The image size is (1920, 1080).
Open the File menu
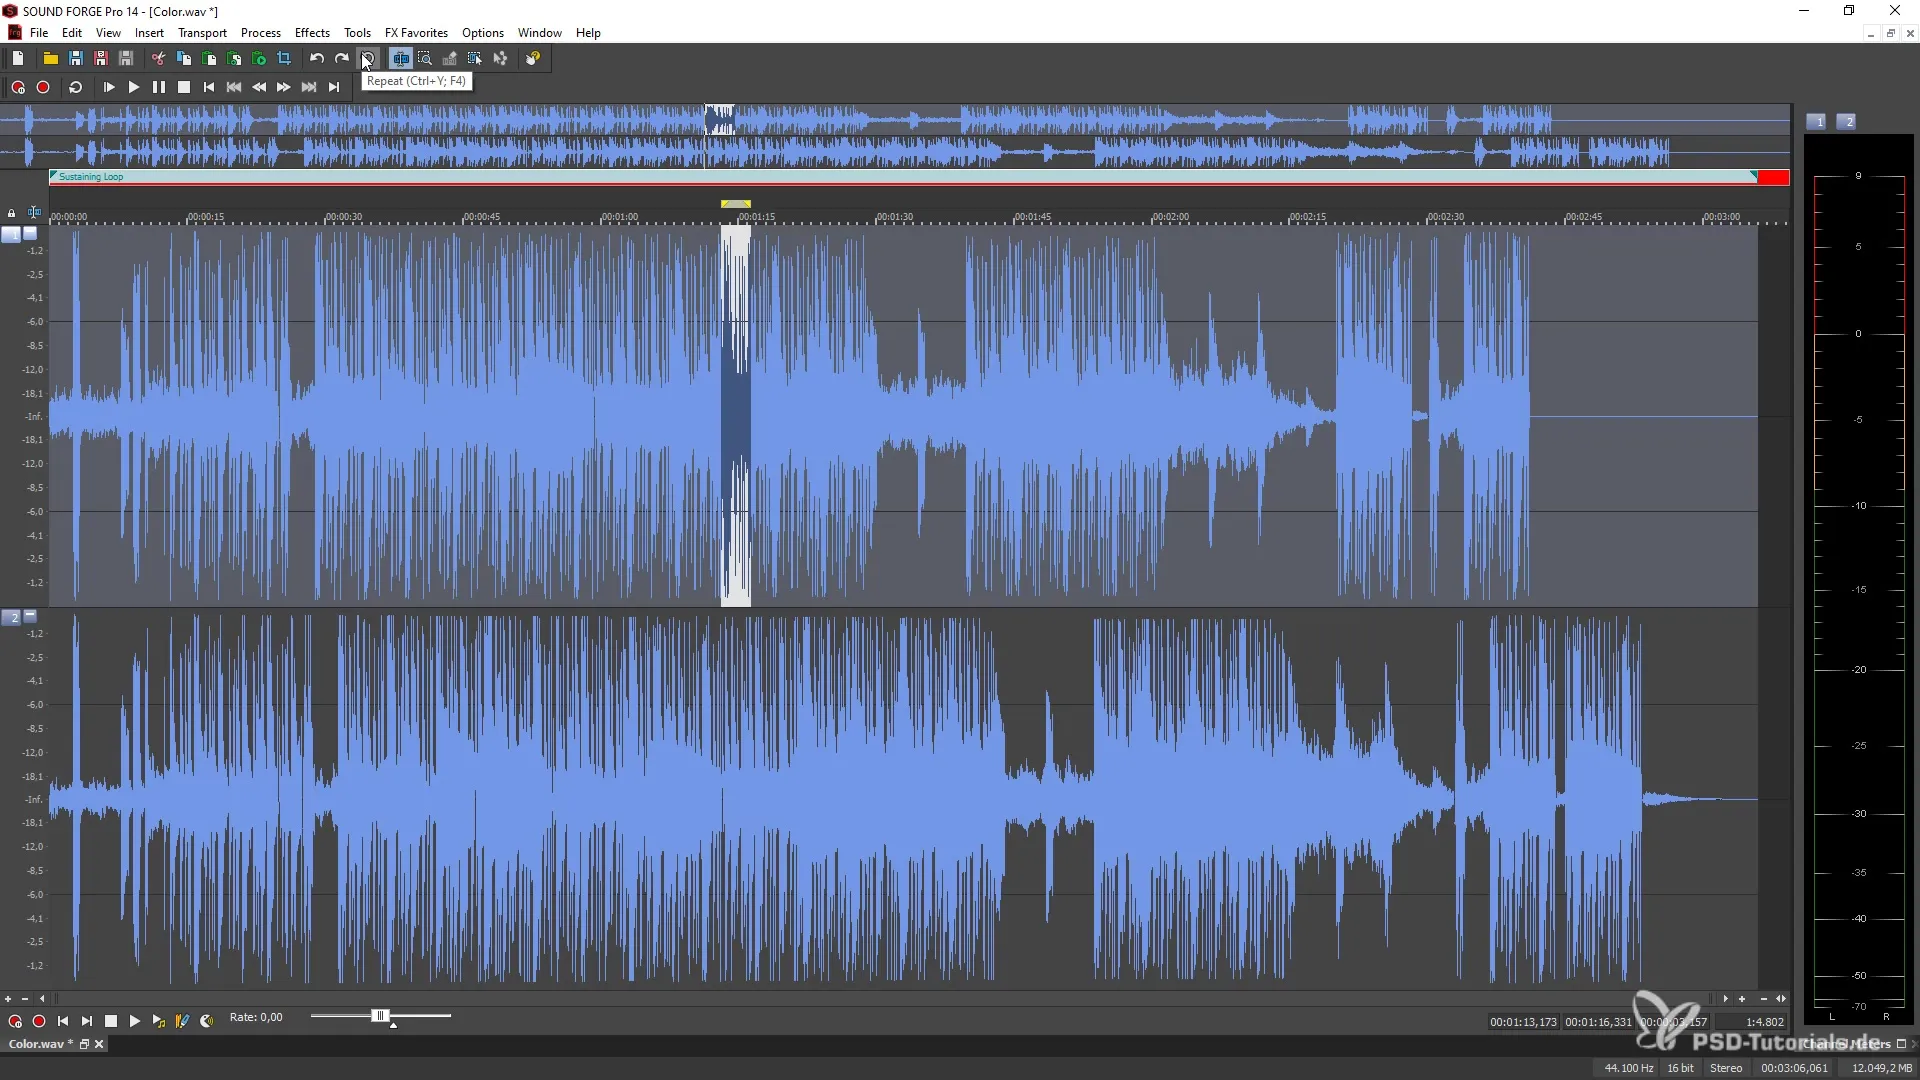point(39,33)
